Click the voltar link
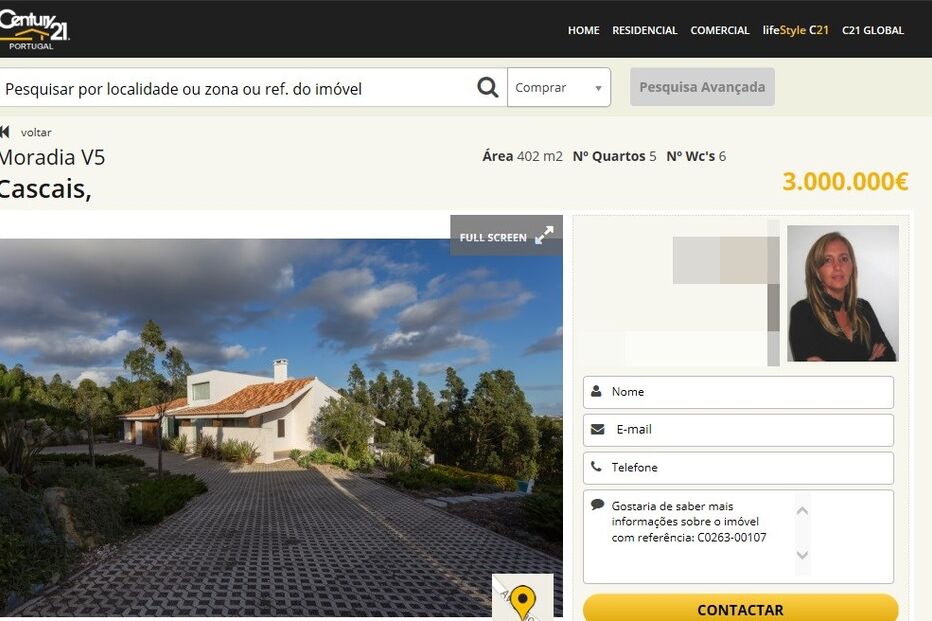Screen dimensions: 932x621 (36, 133)
